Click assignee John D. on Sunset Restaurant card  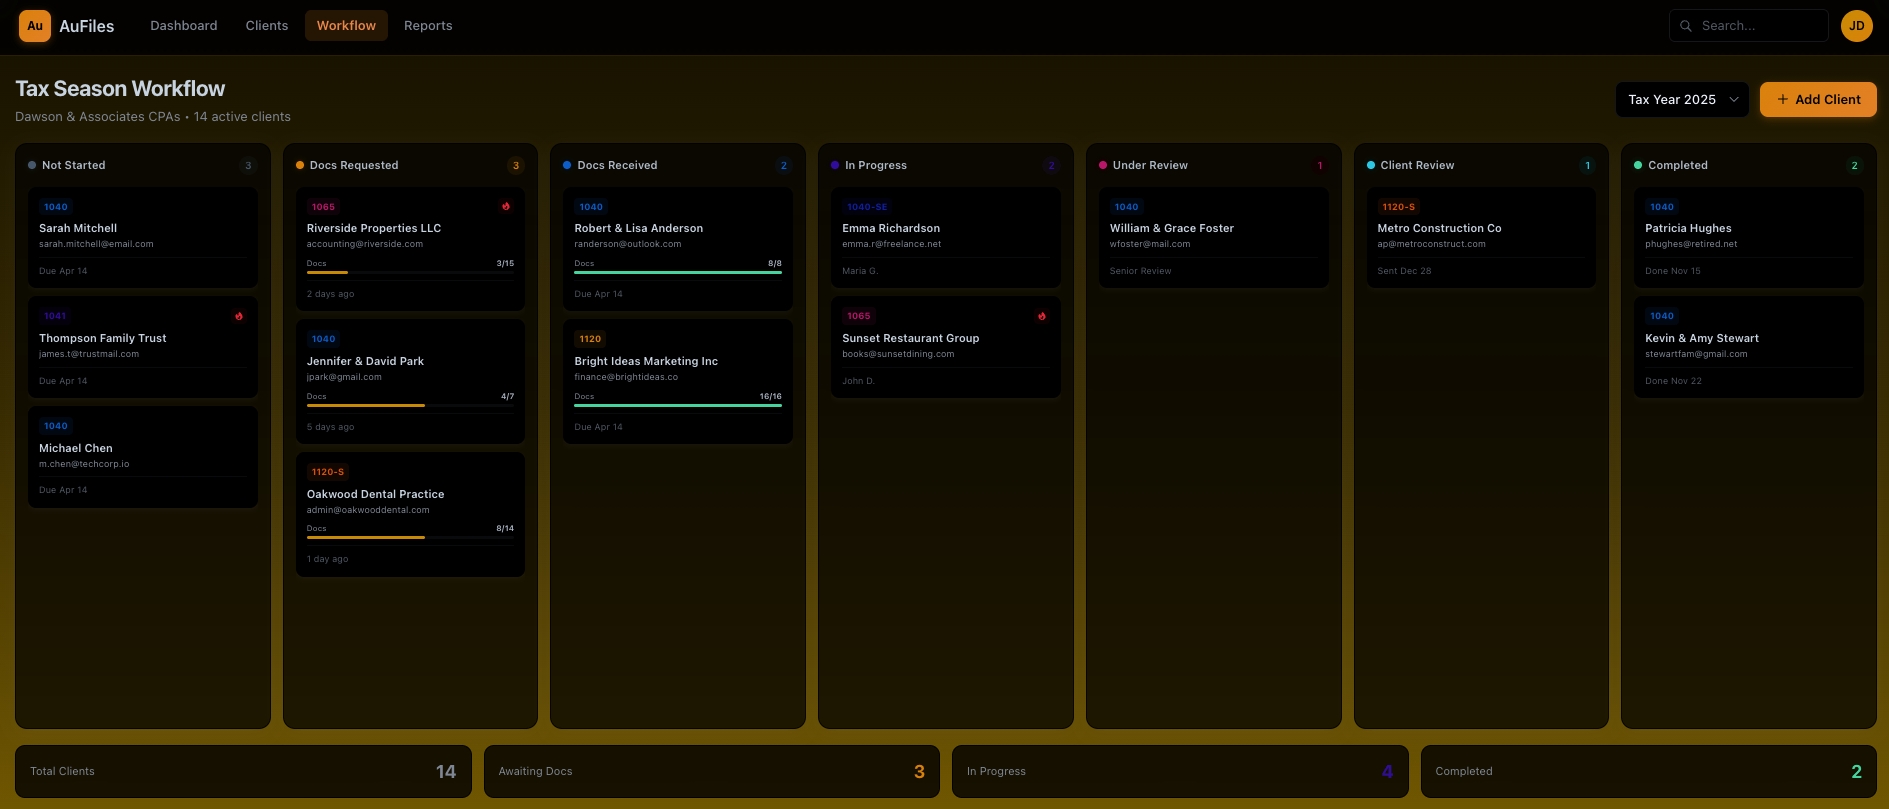pos(858,381)
